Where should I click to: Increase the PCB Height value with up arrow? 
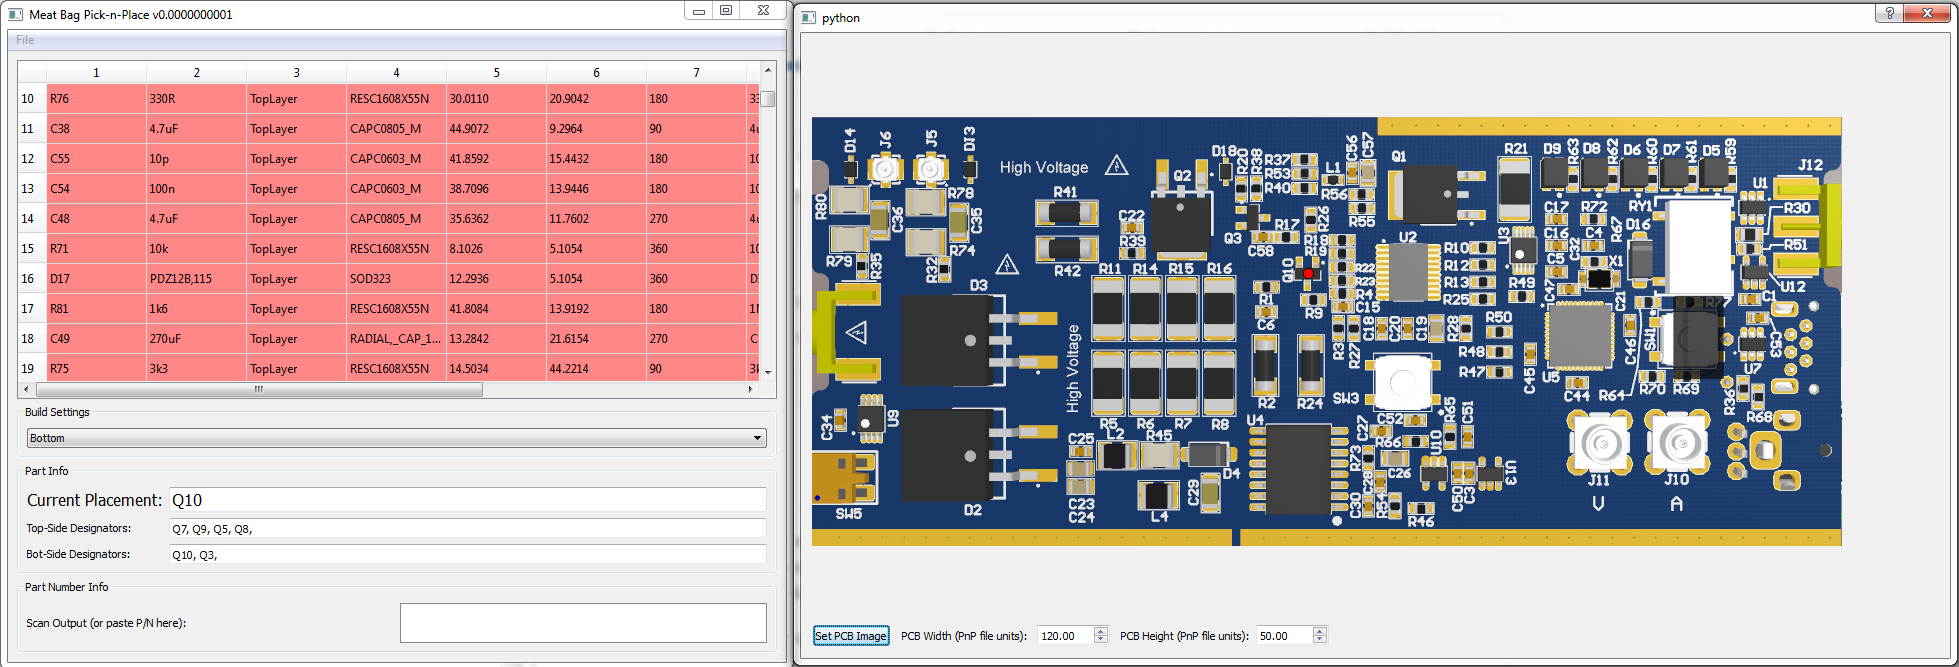click(x=1320, y=631)
